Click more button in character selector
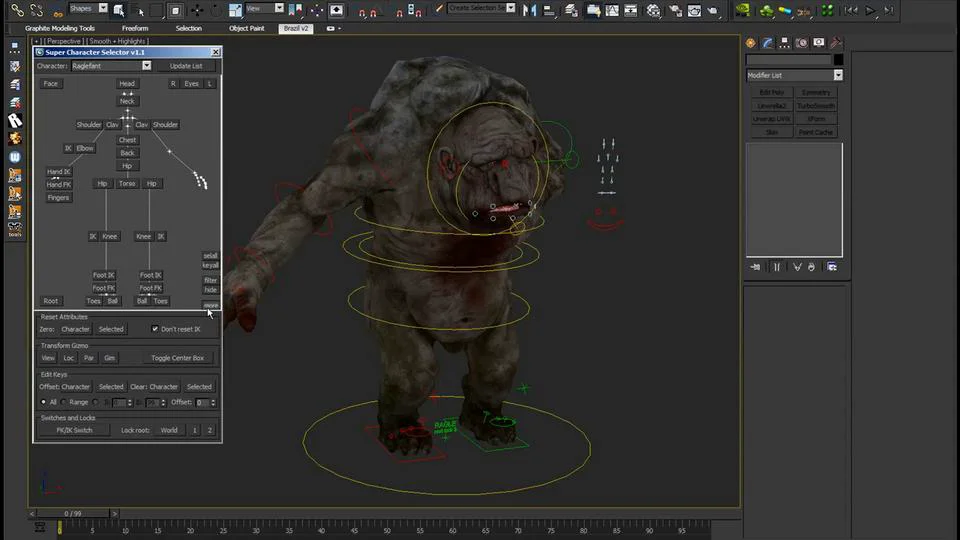960x540 pixels. 211,305
